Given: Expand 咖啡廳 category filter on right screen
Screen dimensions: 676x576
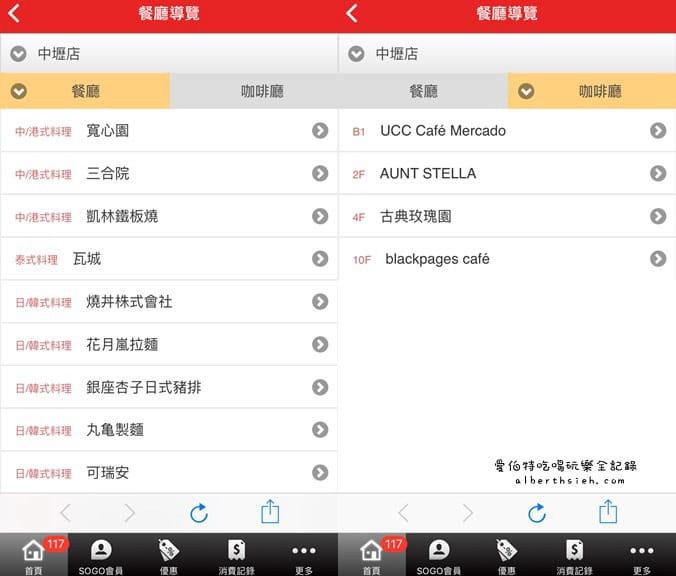Looking at the screenshot, I should pos(592,91).
